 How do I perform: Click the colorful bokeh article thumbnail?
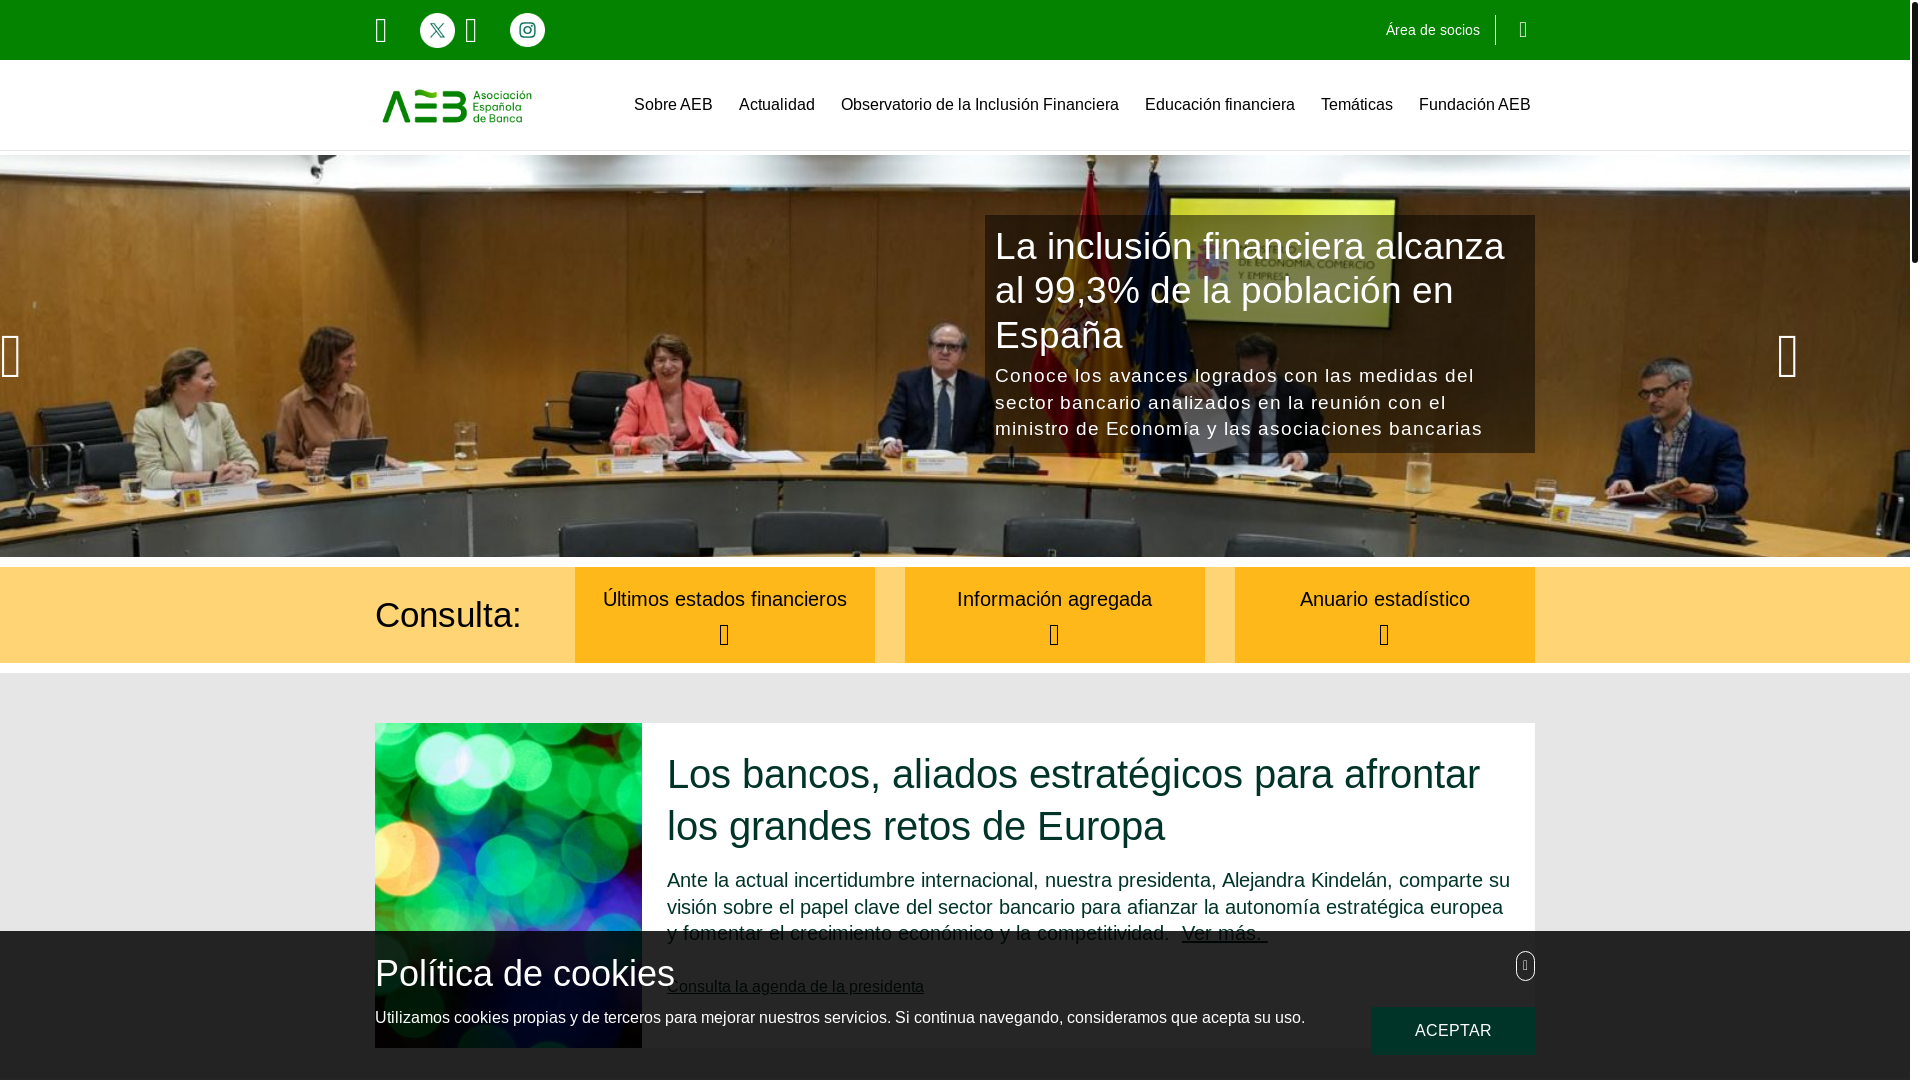(508, 885)
